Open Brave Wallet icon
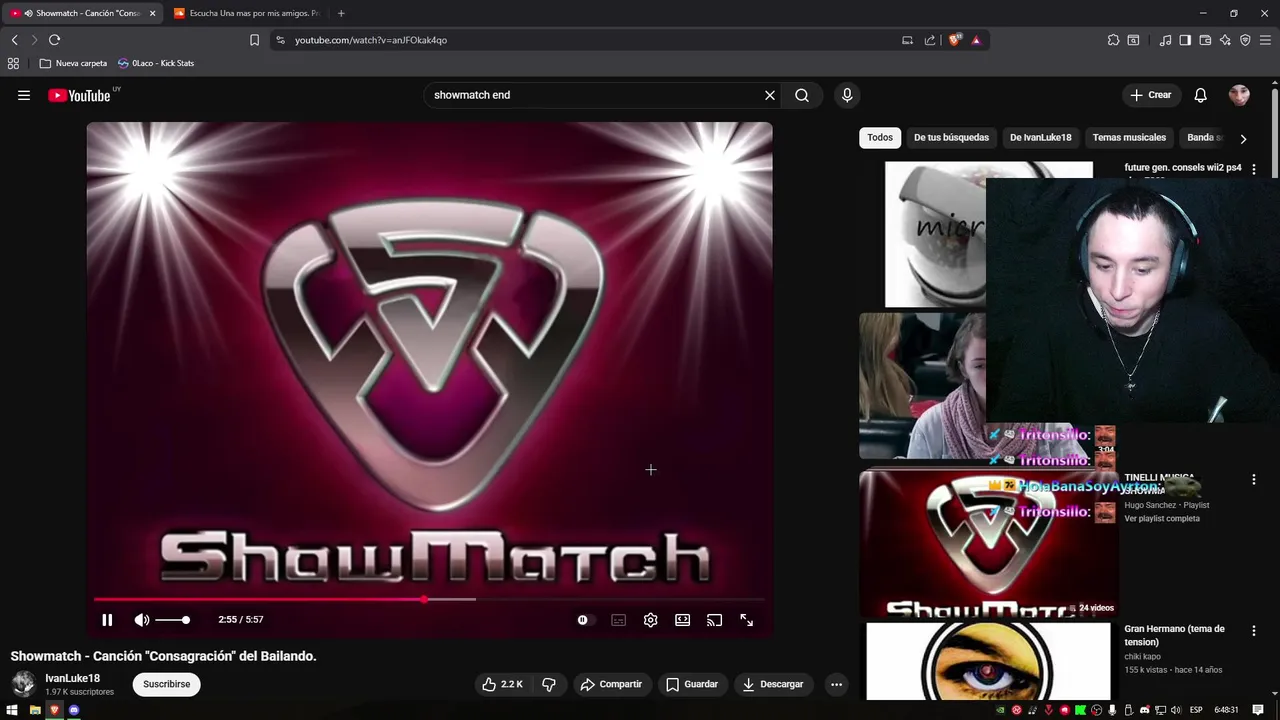The width and height of the screenshot is (1280, 720). point(1205,40)
